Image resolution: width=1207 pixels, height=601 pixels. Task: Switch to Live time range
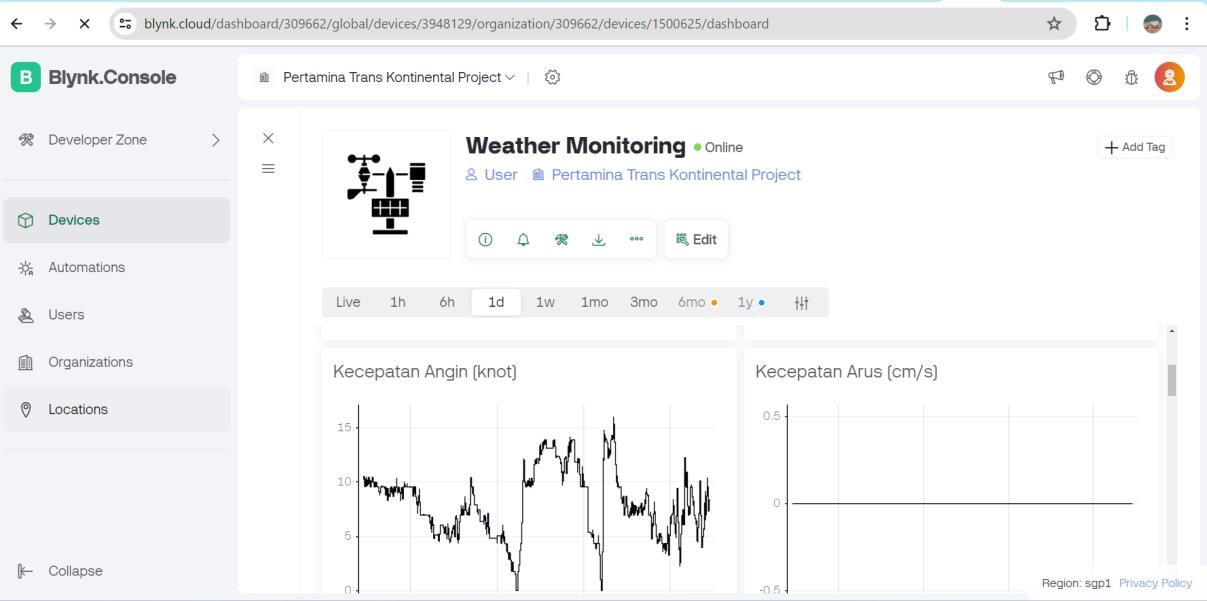[x=348, y=303]
